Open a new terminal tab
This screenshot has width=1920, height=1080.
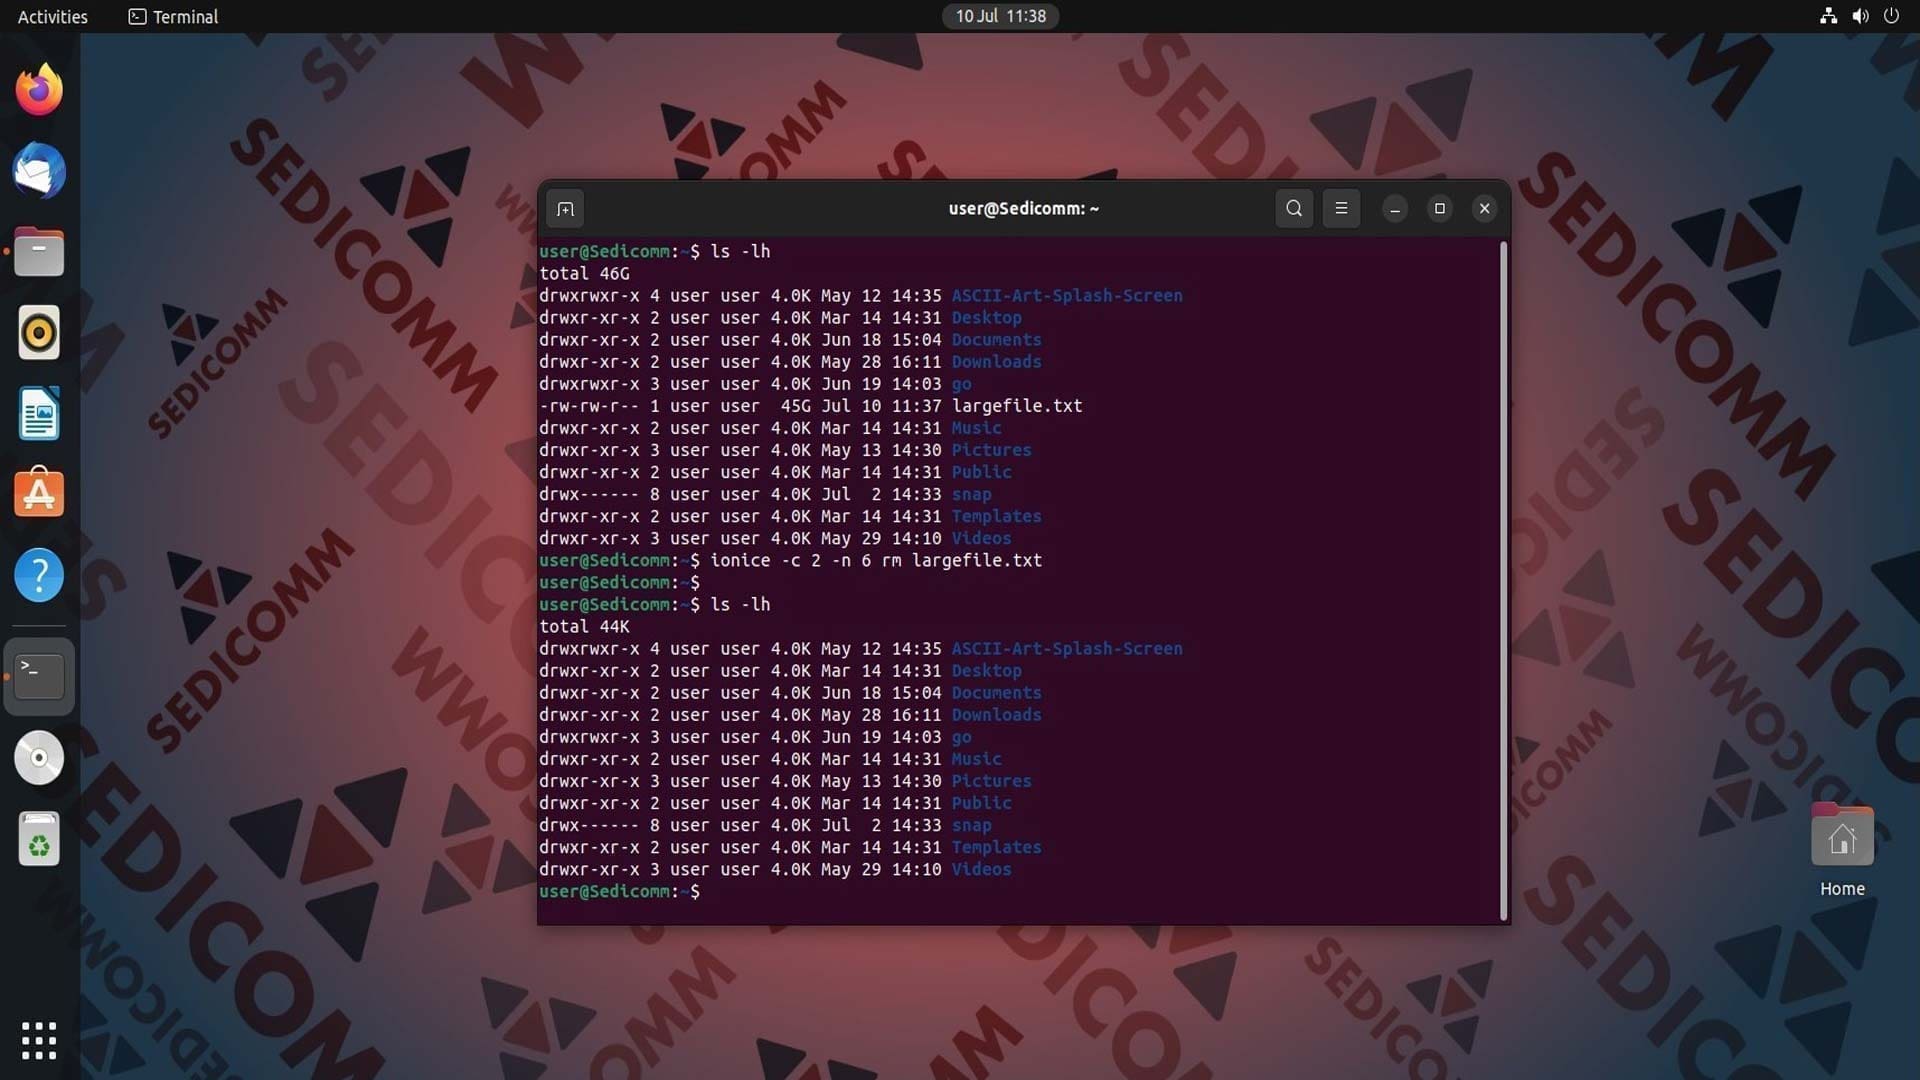(565, 209)
